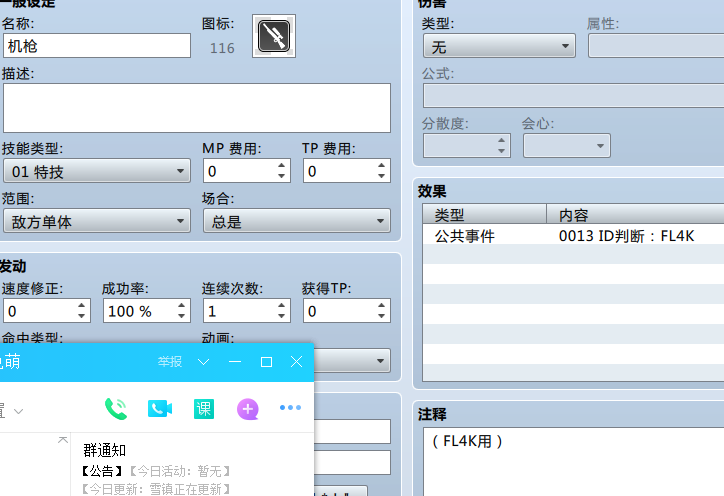Open the disabled 会心 dropdown
Viewport: 724px width, 496px height.
567,145
